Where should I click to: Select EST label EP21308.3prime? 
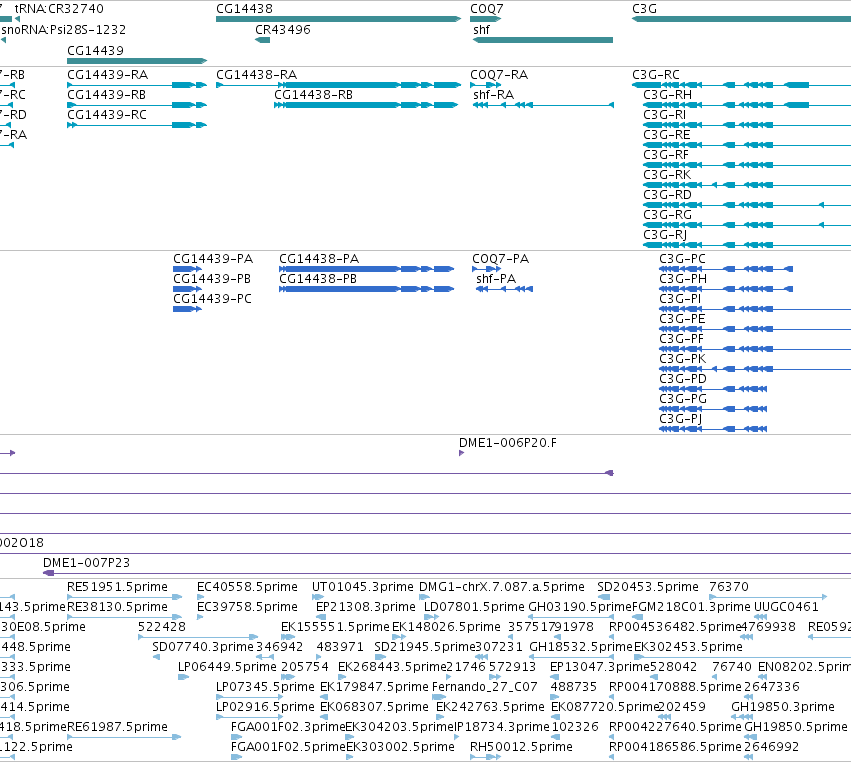[366, 606]
